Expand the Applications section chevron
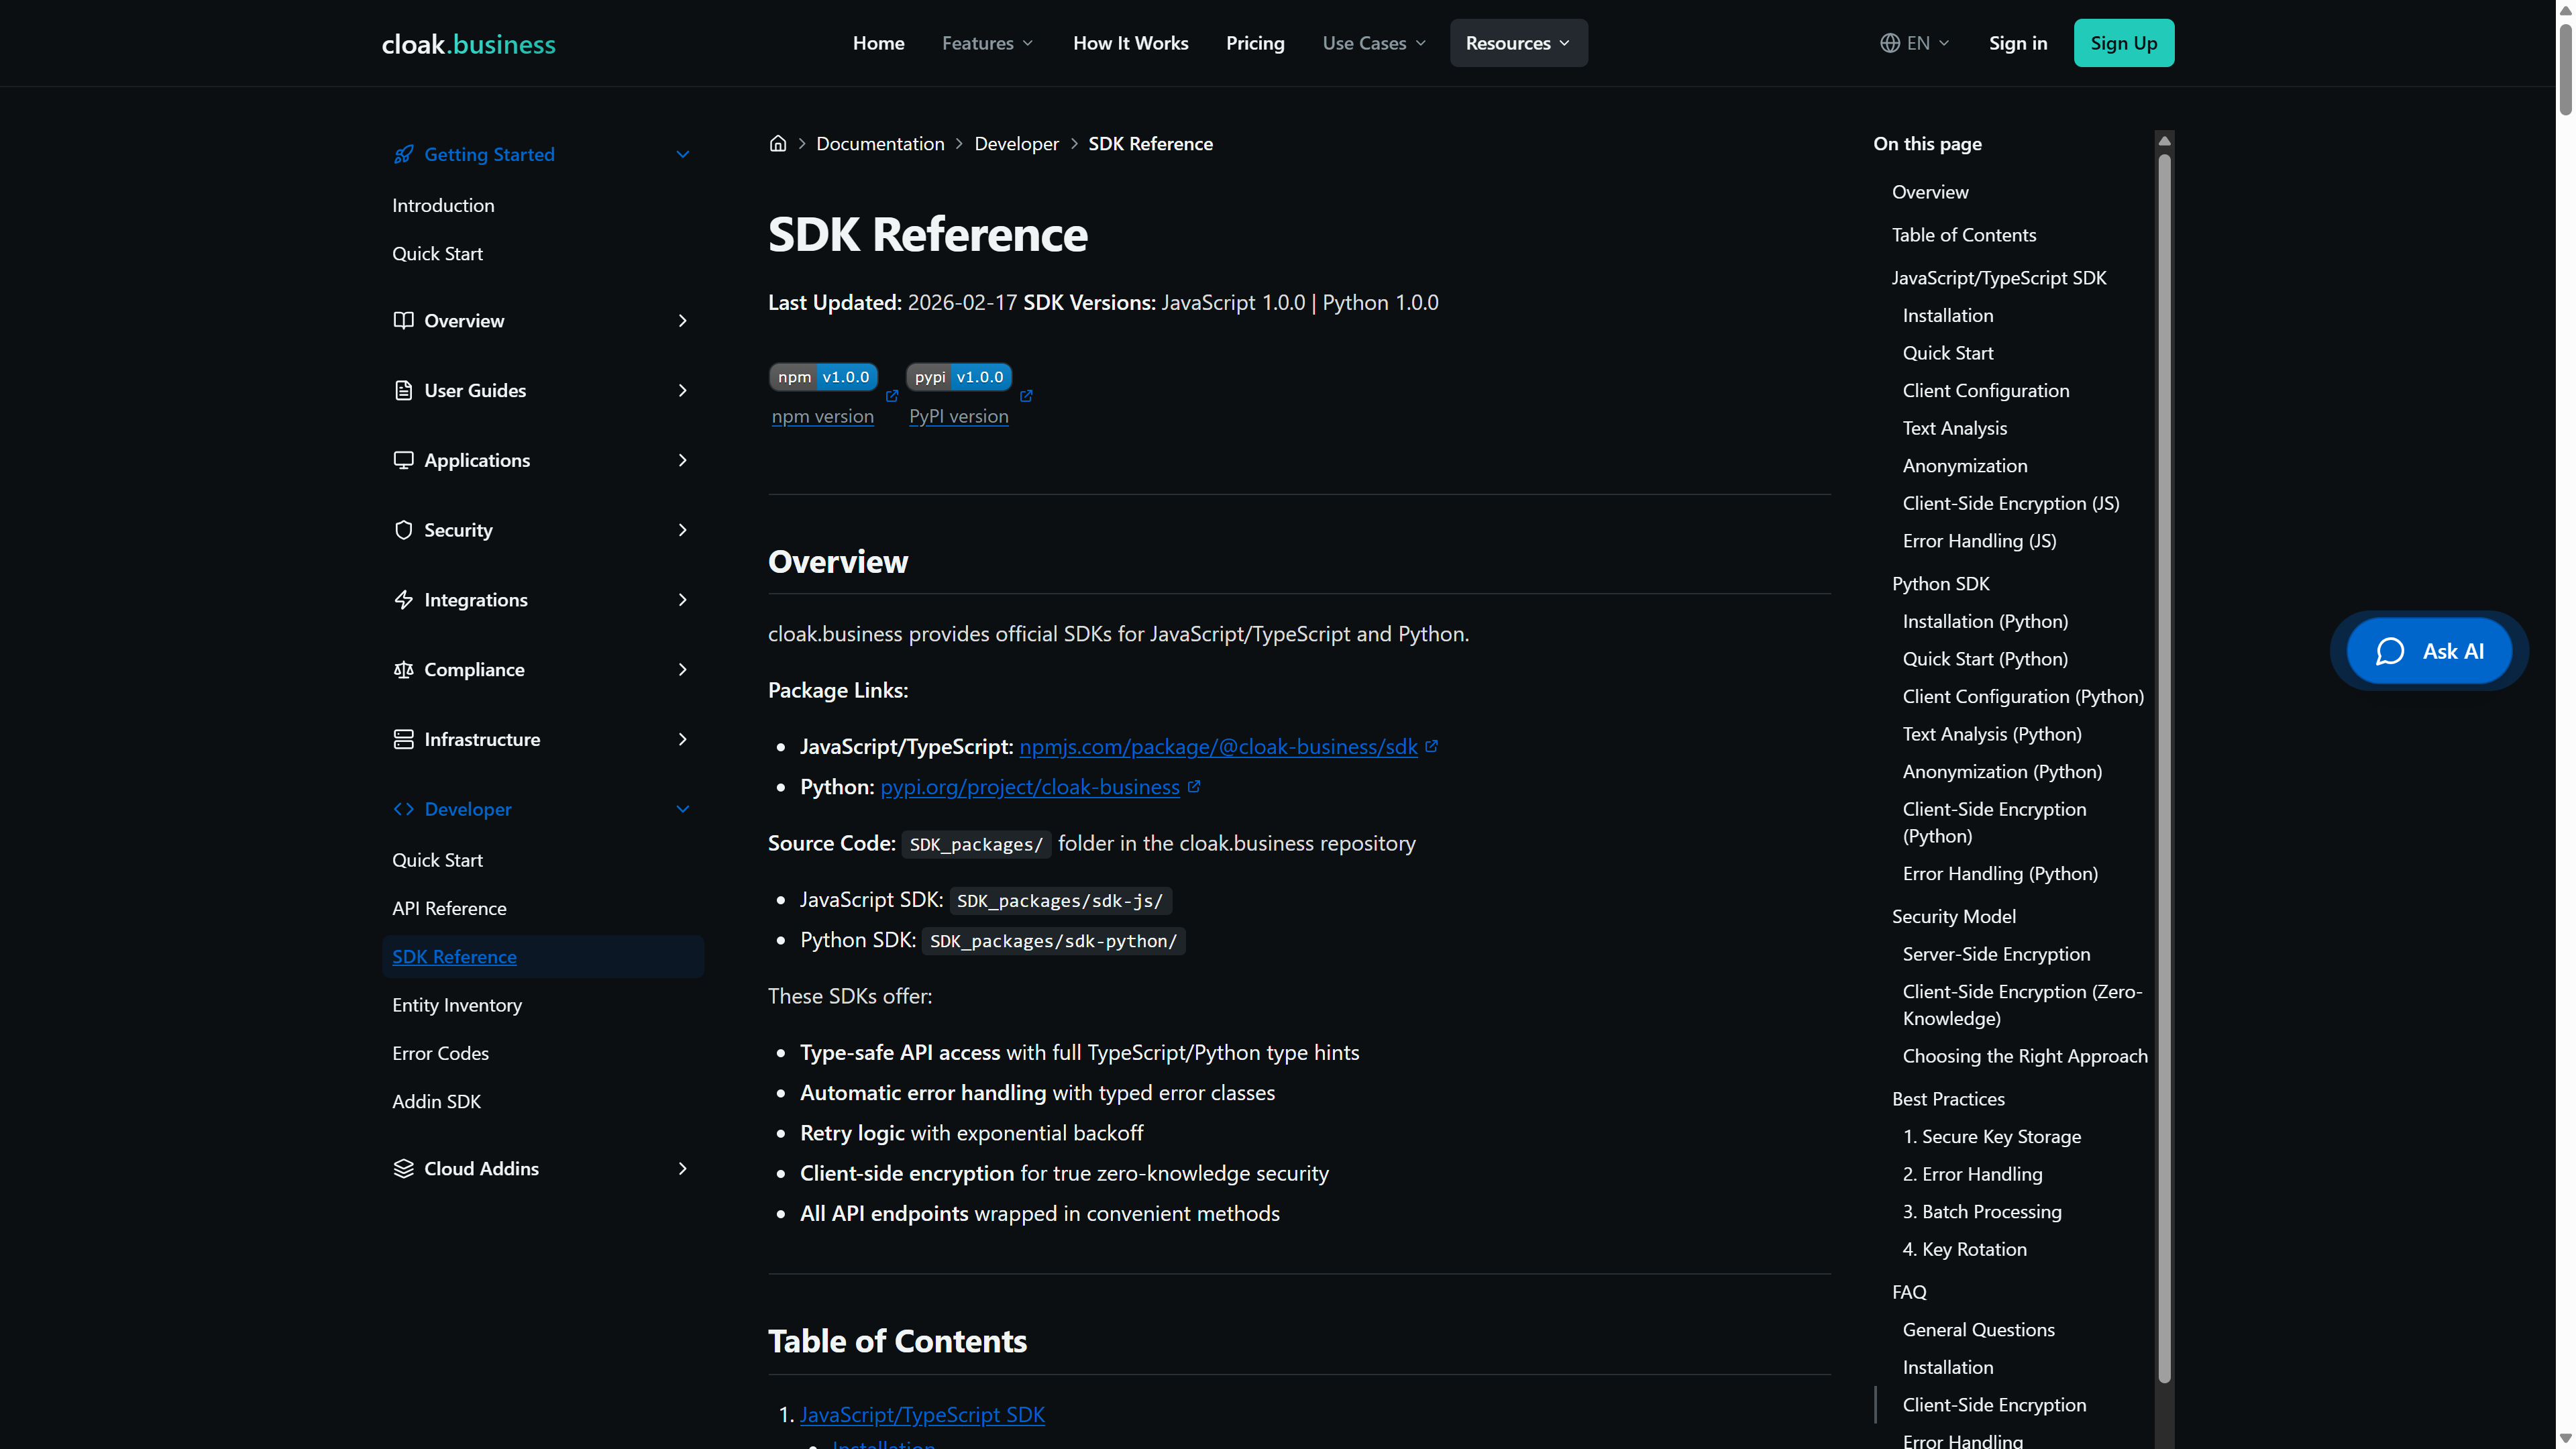Screen dimensions: 2576x1449 (x=683, y=460)
